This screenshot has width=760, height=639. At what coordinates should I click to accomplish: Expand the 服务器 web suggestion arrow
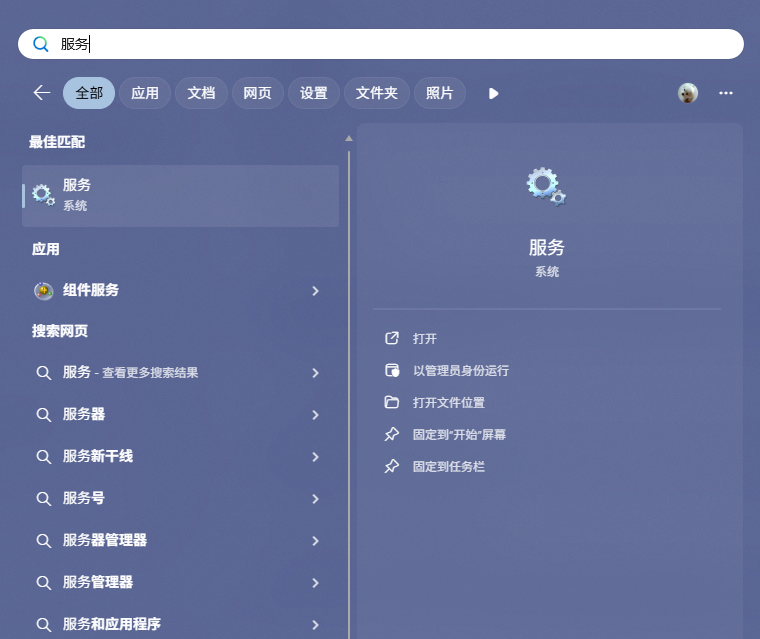[316, 415]
